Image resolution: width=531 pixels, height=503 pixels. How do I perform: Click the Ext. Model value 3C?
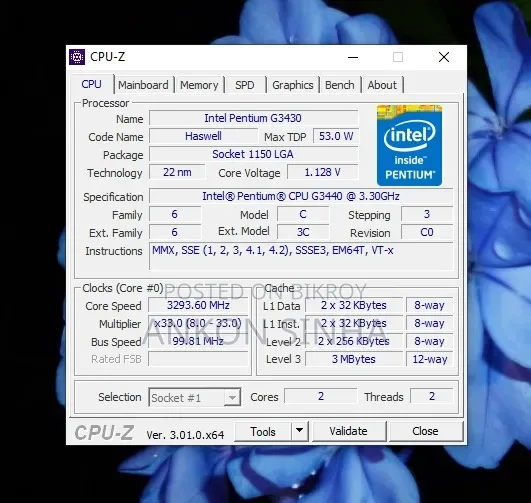[x=303, y=232]
